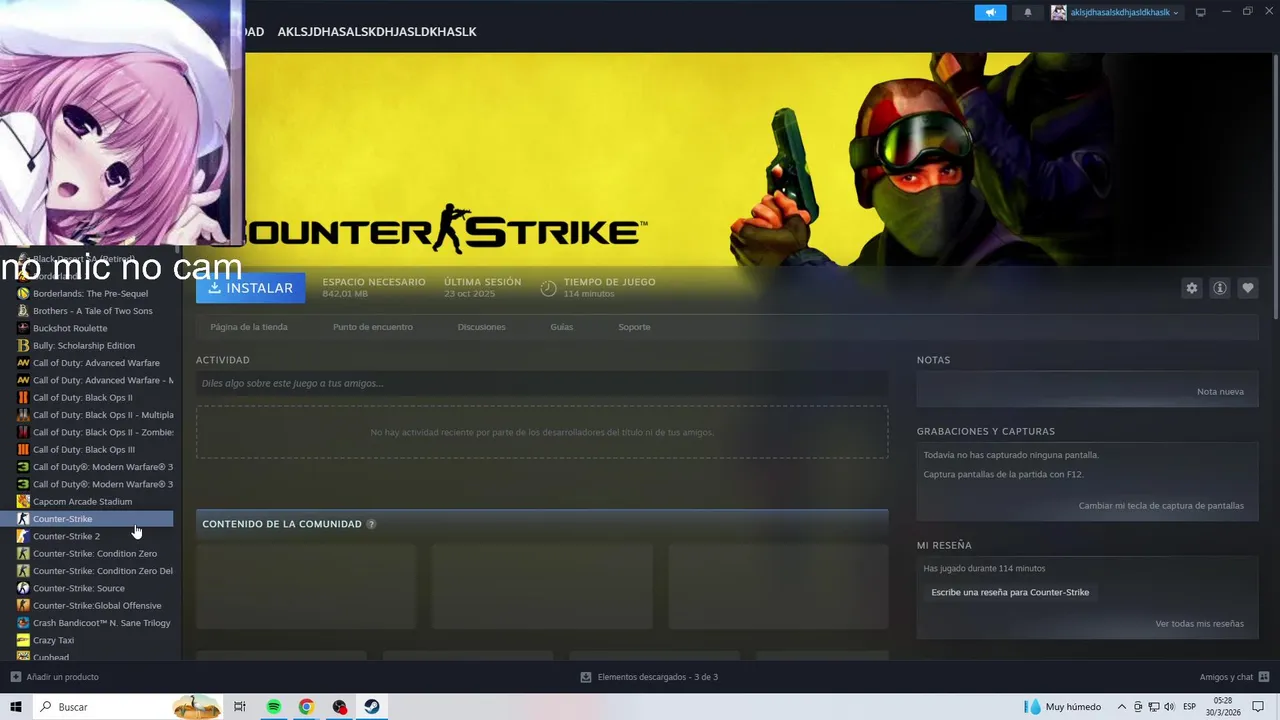Click the ESP language indicator
This screenshot has width=1280, height=720.
pos(1190,707)
